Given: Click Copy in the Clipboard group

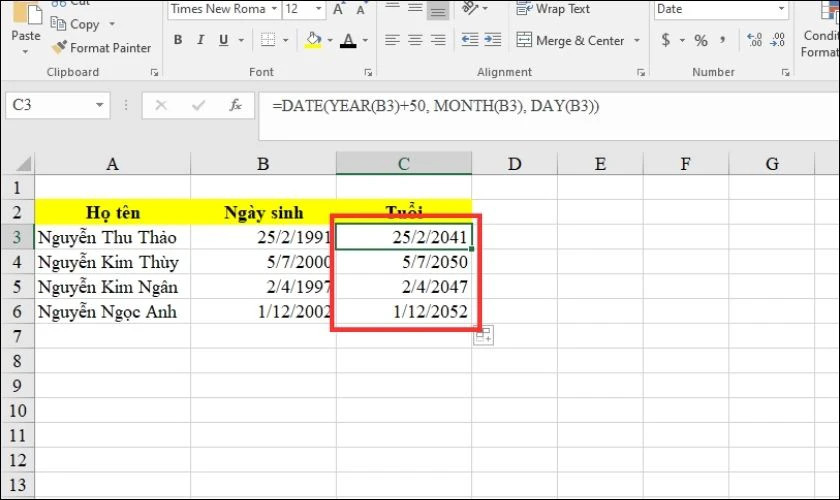Looking at the screenshot, I should [75, 24].
